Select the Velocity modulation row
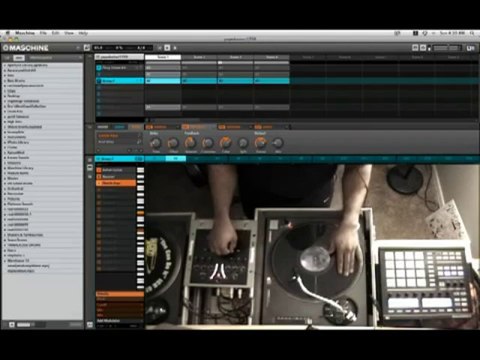 (x=120, y=294)
